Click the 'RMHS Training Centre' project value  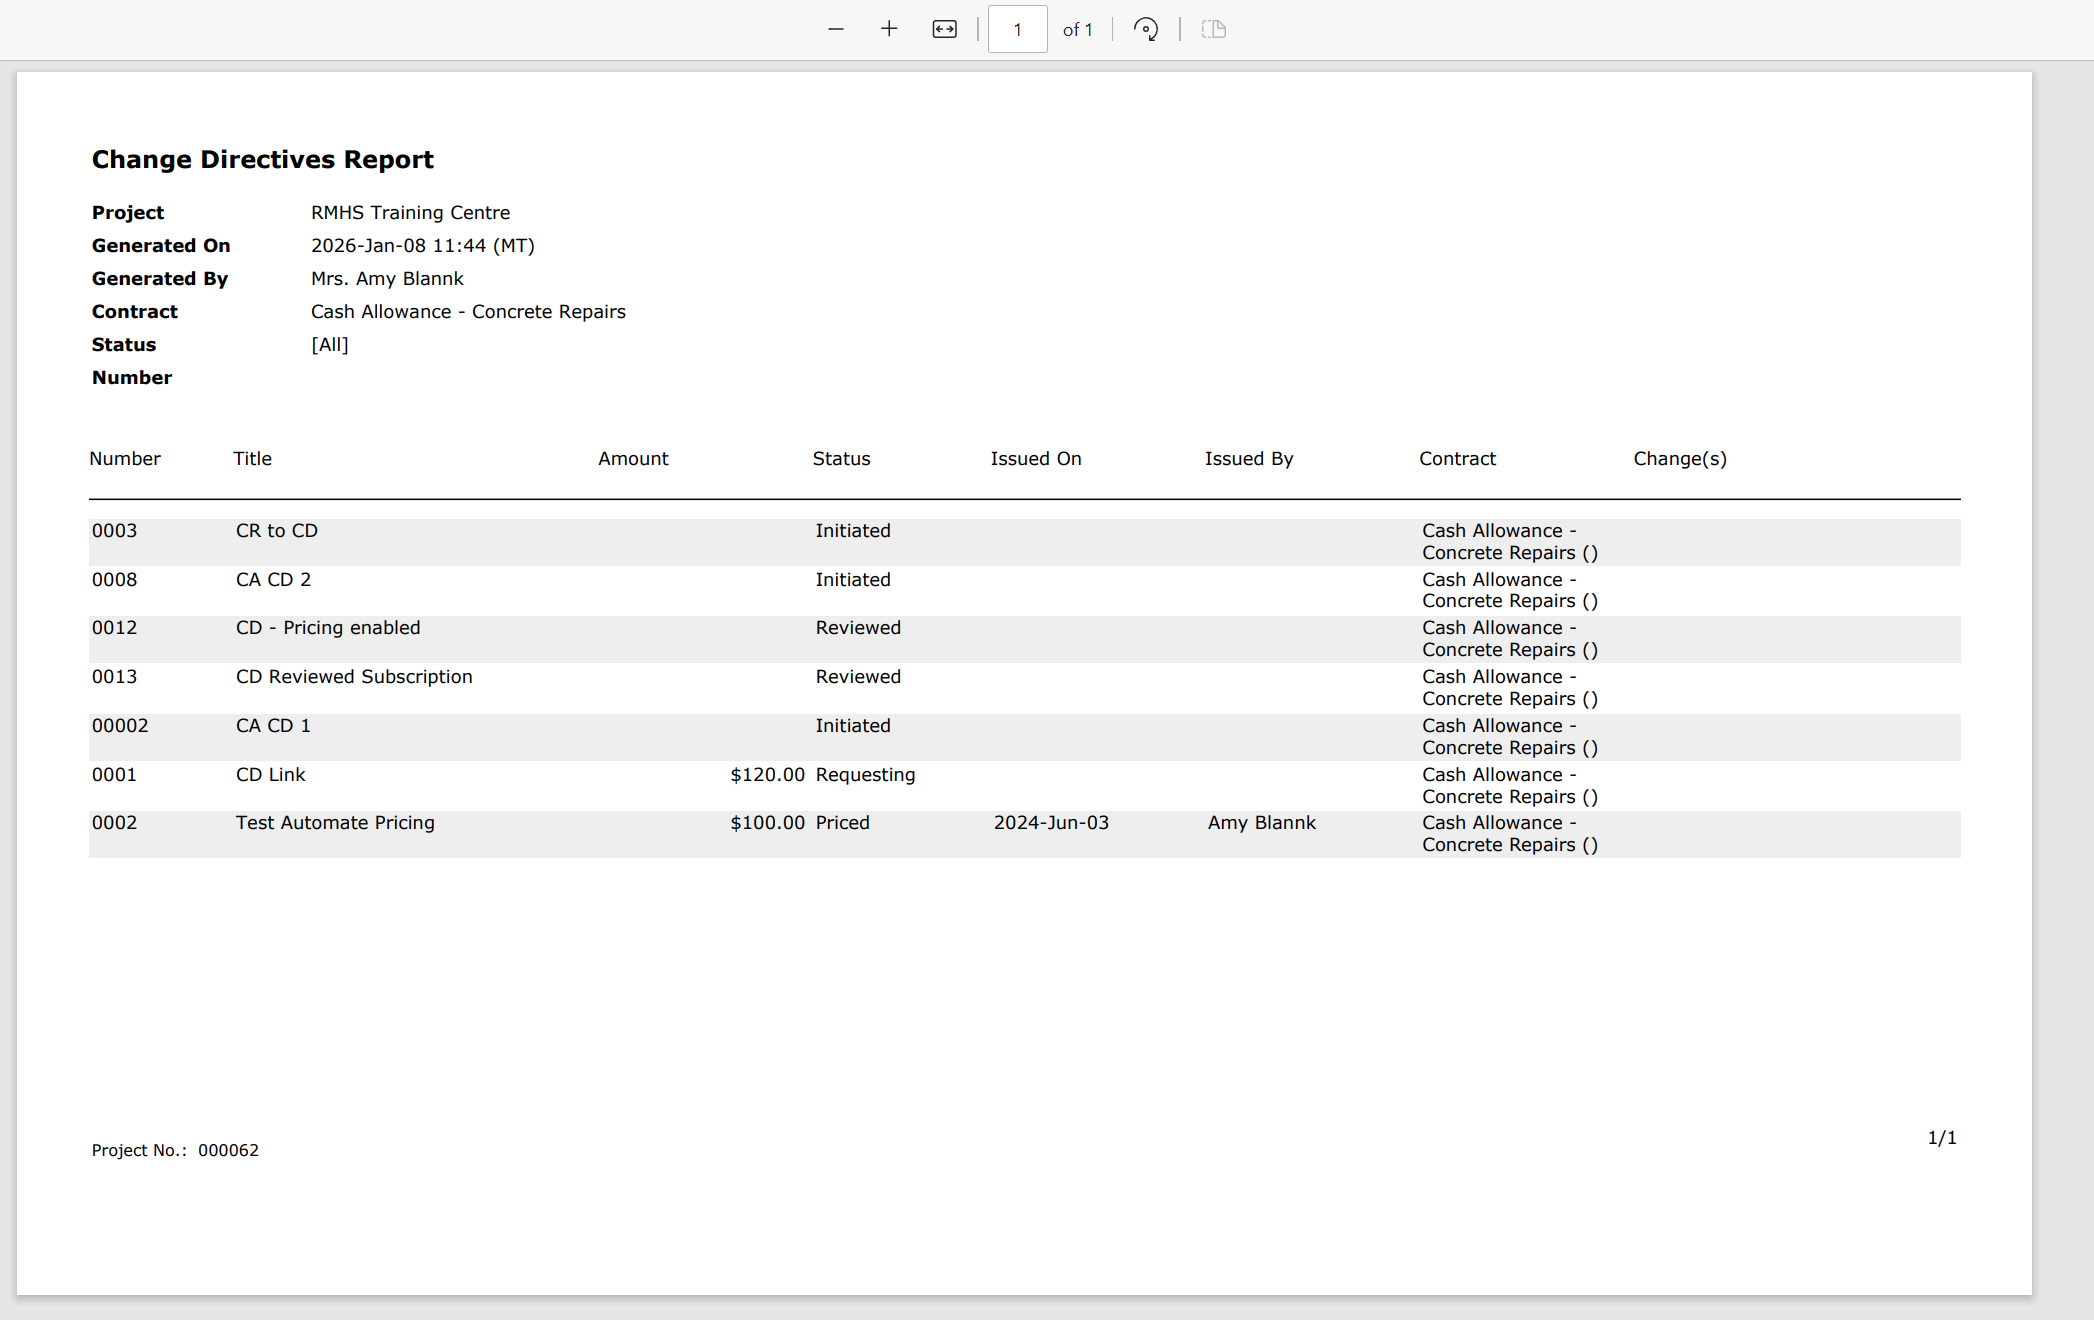point(410,212)
